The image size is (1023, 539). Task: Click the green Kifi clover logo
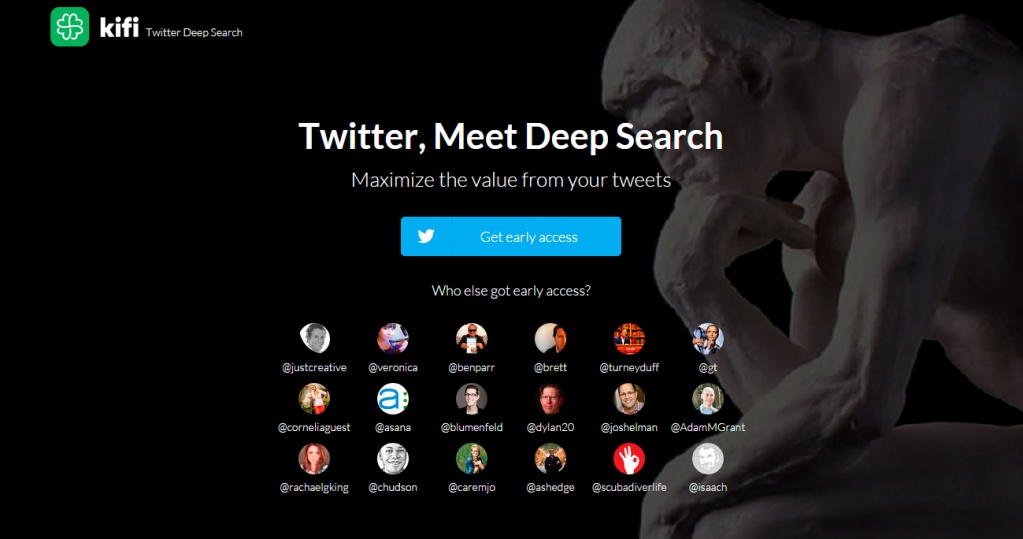70,27
